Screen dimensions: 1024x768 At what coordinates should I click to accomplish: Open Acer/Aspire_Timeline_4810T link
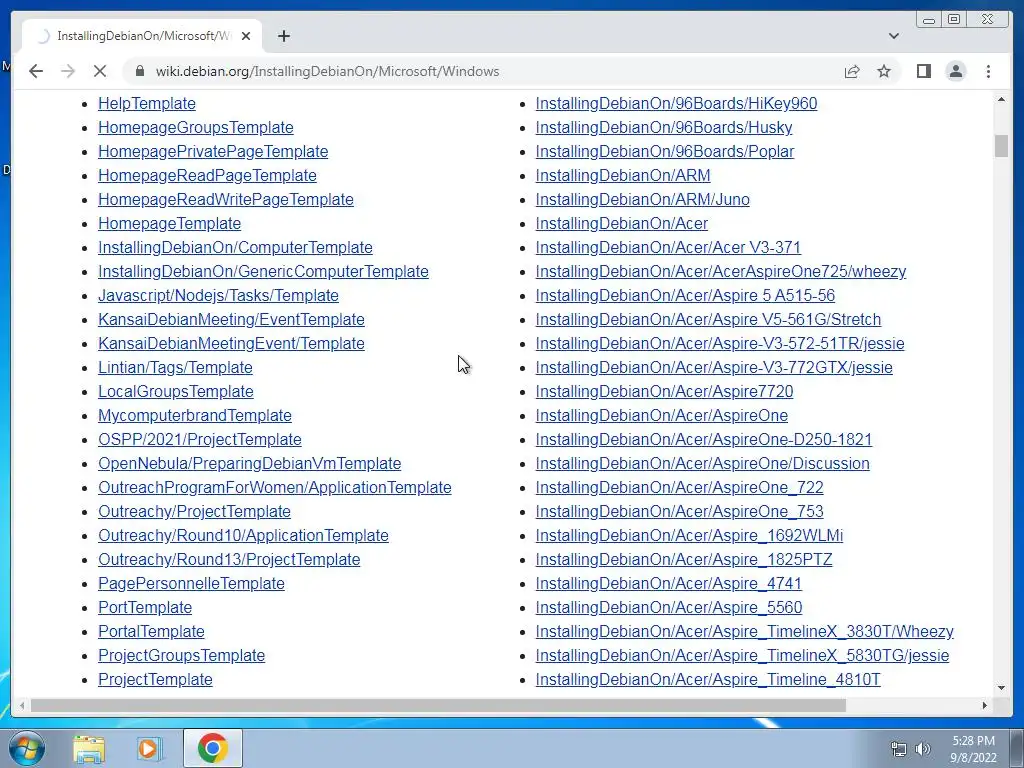[708, 679]
